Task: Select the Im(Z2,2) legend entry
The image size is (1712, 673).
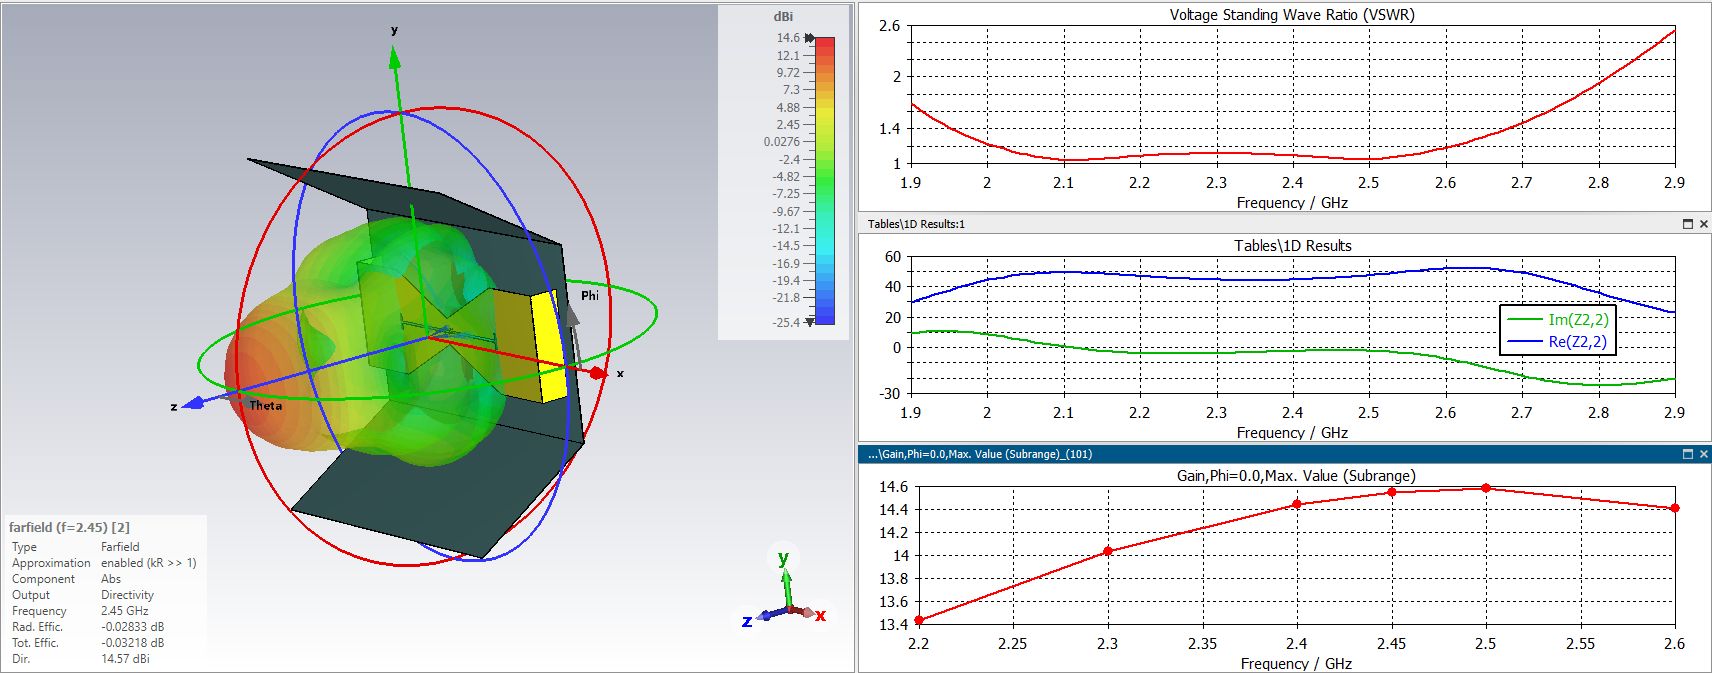Action: tap(1557, 320)
